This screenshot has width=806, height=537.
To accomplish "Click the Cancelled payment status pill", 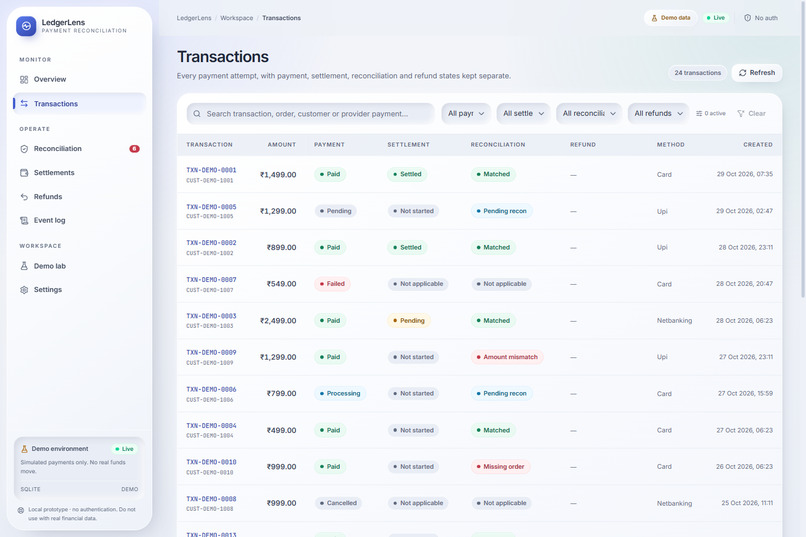I will click(x=338, y=504).
